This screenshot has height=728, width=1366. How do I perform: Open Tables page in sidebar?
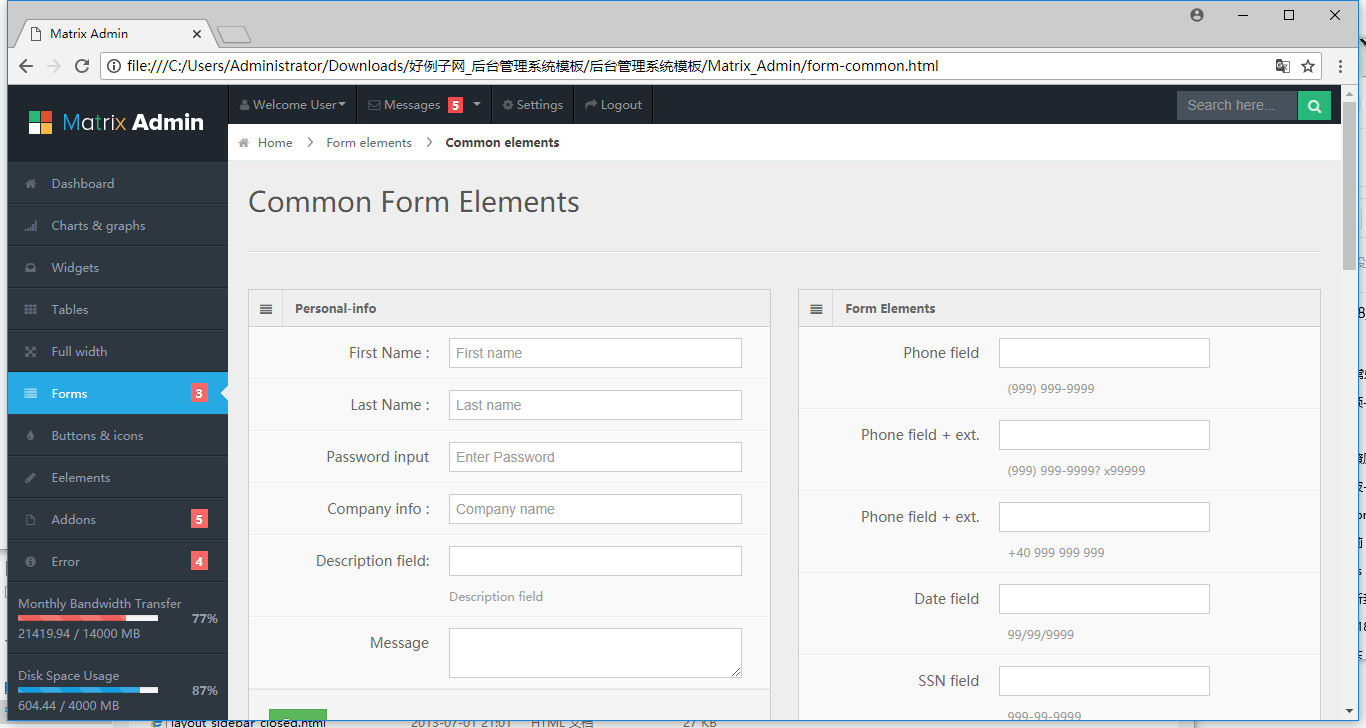click(118, 310)
